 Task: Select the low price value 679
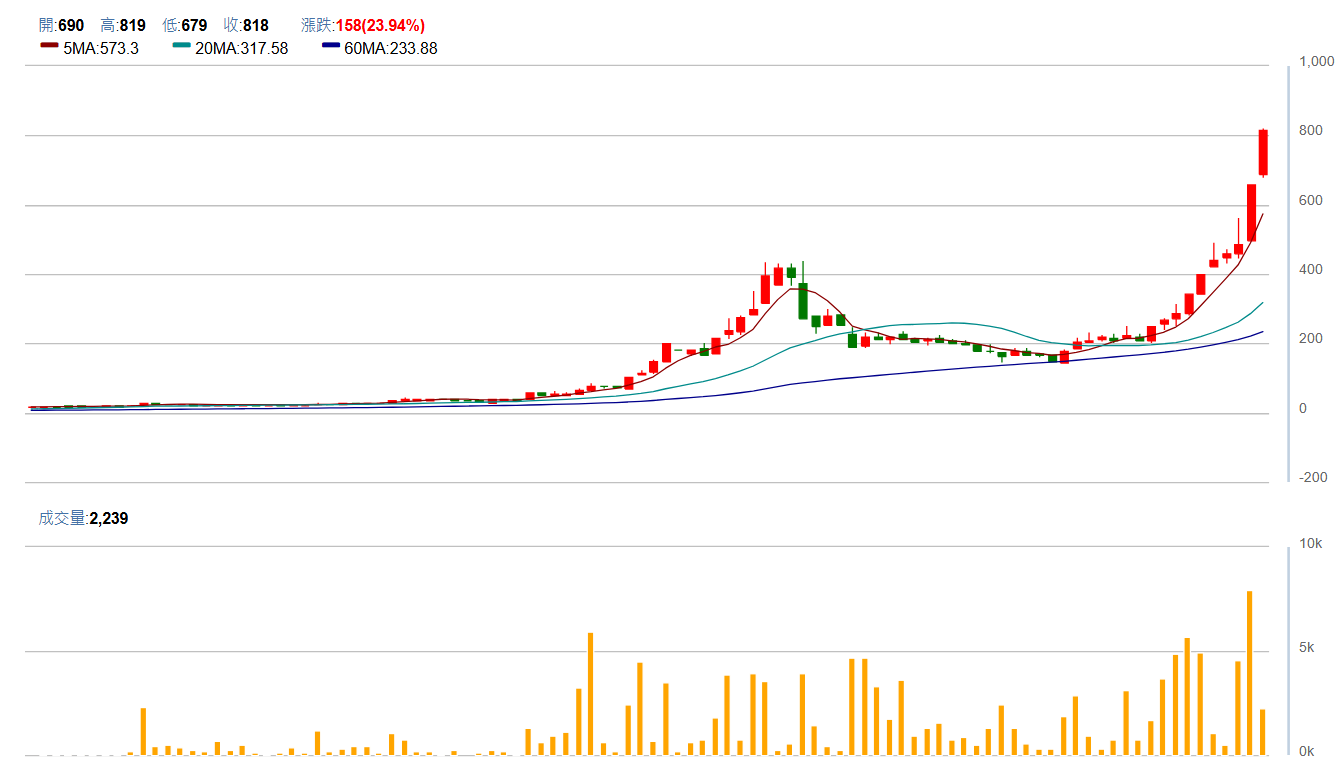(x=194, y=26)
